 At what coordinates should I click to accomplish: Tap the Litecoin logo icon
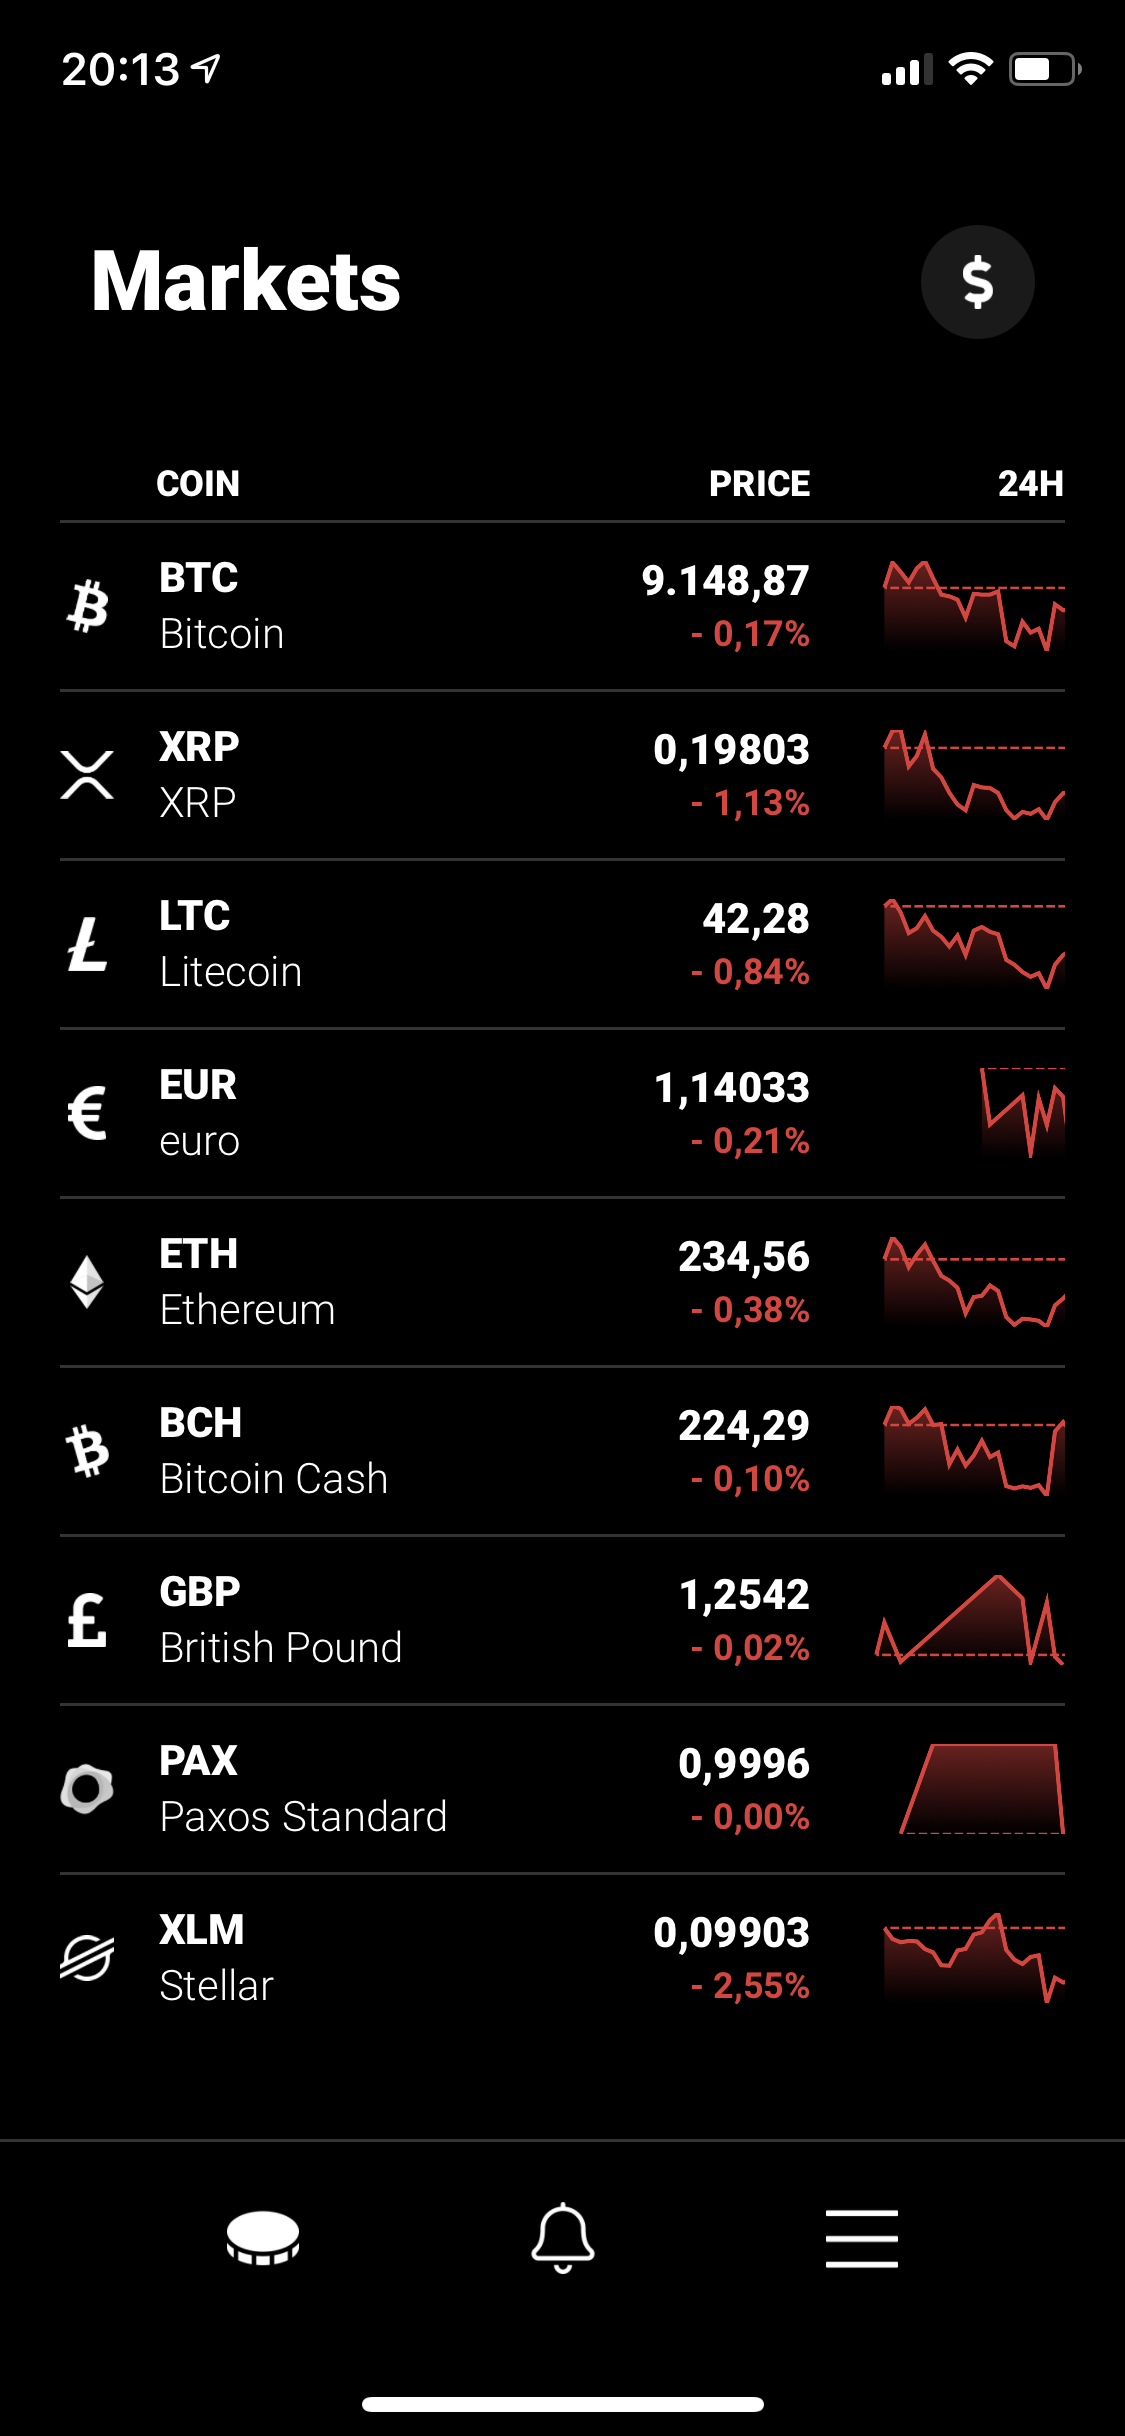point(87,944)
